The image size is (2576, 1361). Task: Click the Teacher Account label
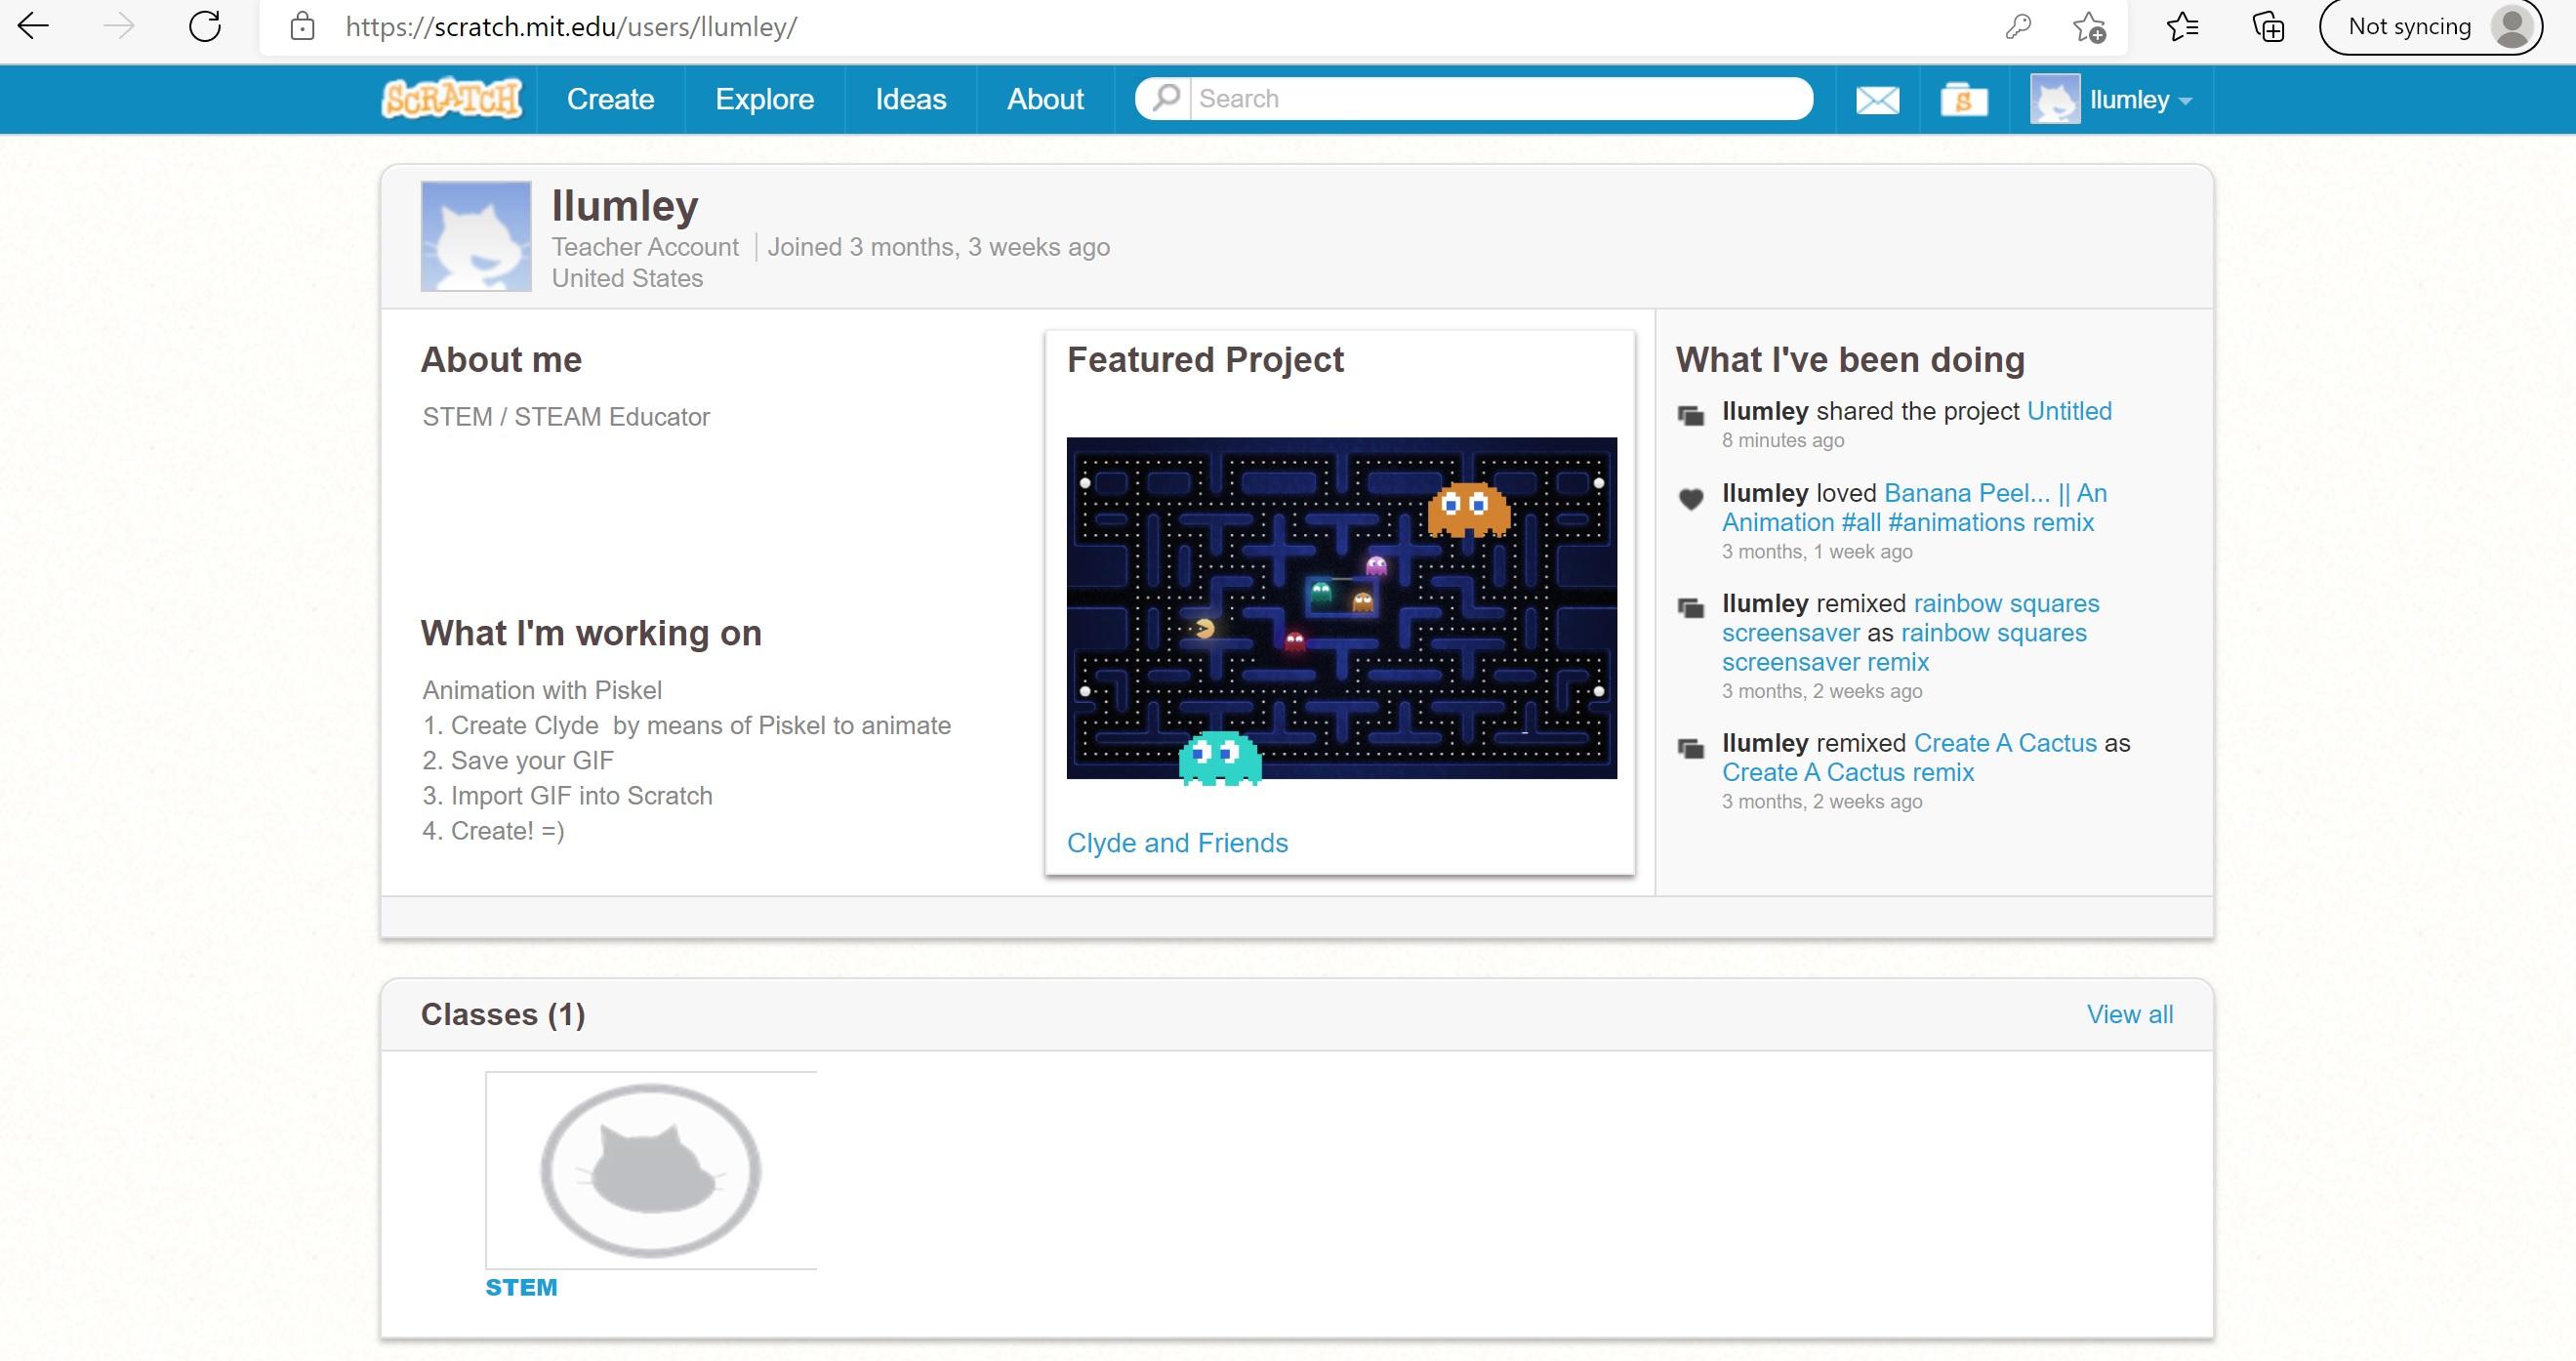[645, 247]
